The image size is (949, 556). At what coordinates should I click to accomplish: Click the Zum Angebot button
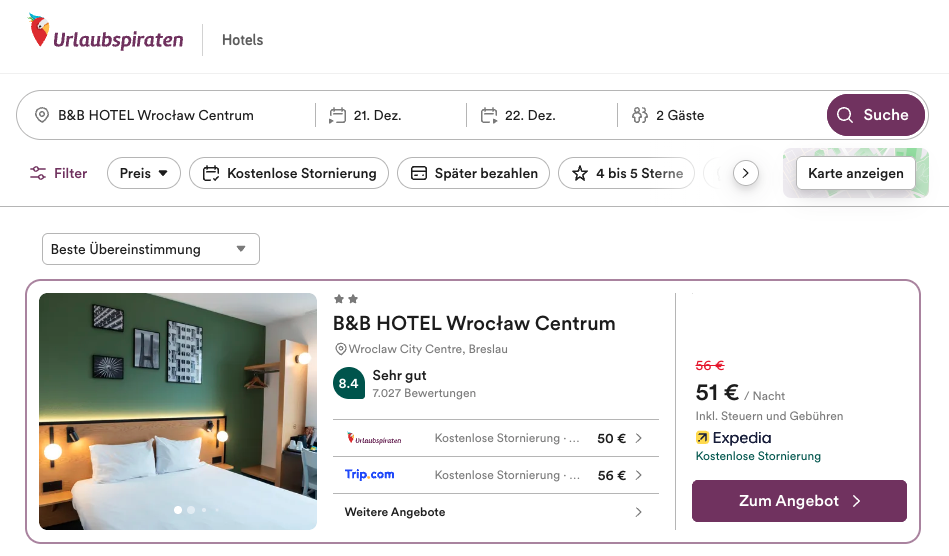click(799, 501)
